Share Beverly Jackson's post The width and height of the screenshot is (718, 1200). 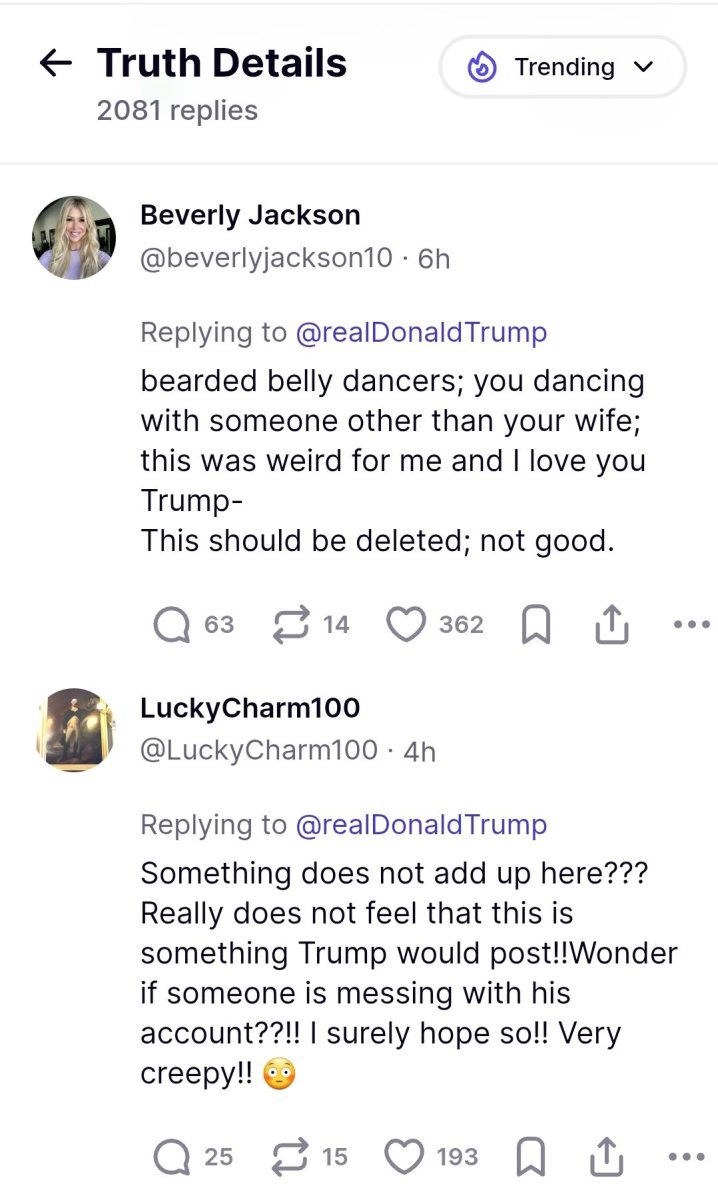click(610, 626)
